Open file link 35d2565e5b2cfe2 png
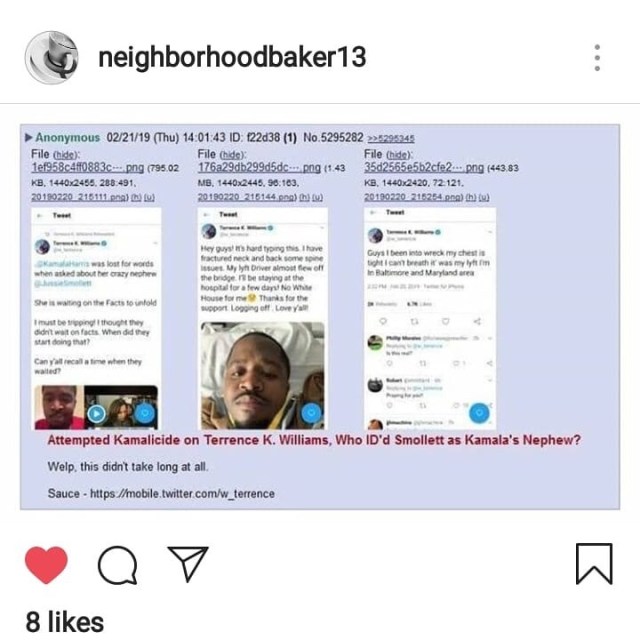The height and width of the screenshot is (640, 640). pyautogui.click(x=424, y=167)
